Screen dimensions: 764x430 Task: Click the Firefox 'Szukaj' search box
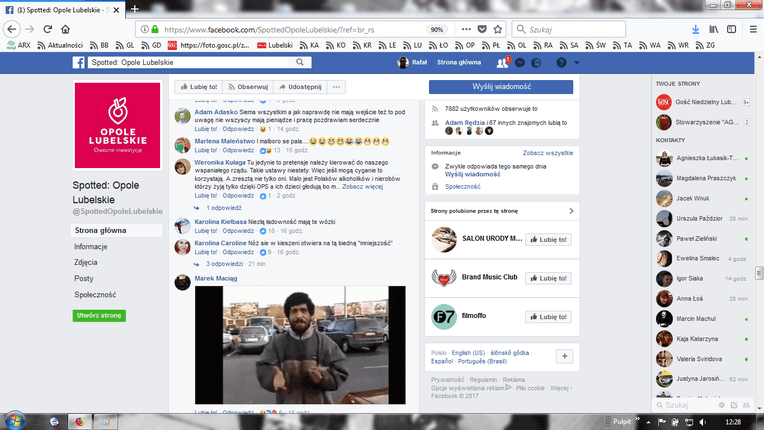[x=569, y=29]
